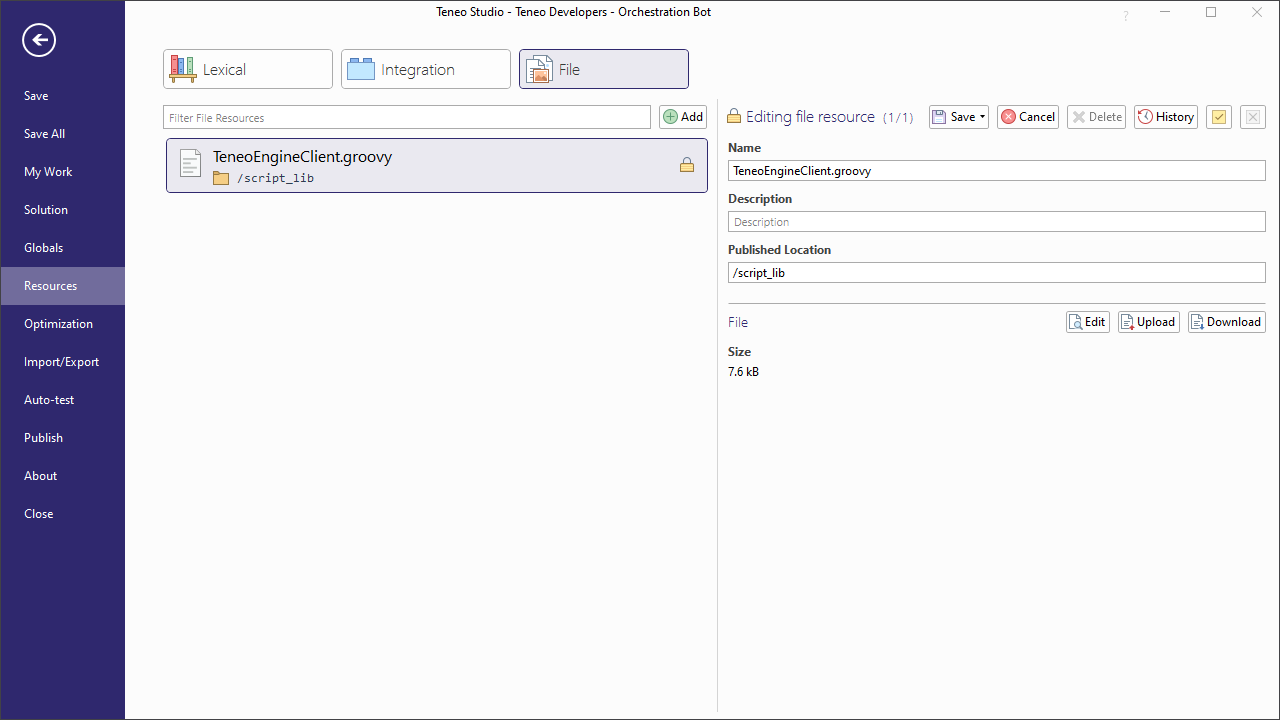Open Solution in the sidebar
Viewport: 1280px width, 720px height.
tap(62, 210)
